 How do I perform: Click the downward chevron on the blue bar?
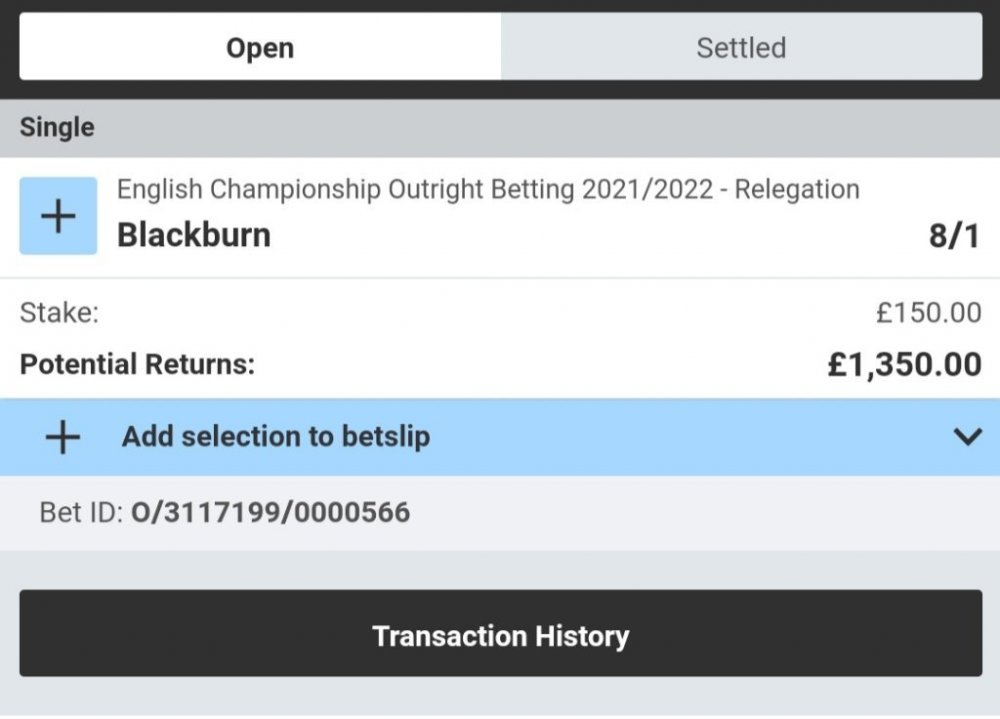pos(965,437)
